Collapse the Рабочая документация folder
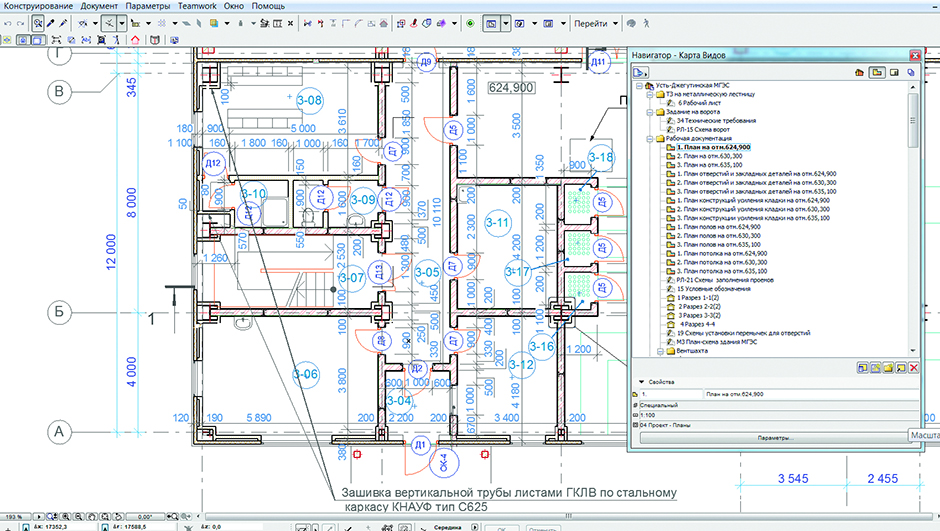Viewport: 940px width, 531px height. 649,139
